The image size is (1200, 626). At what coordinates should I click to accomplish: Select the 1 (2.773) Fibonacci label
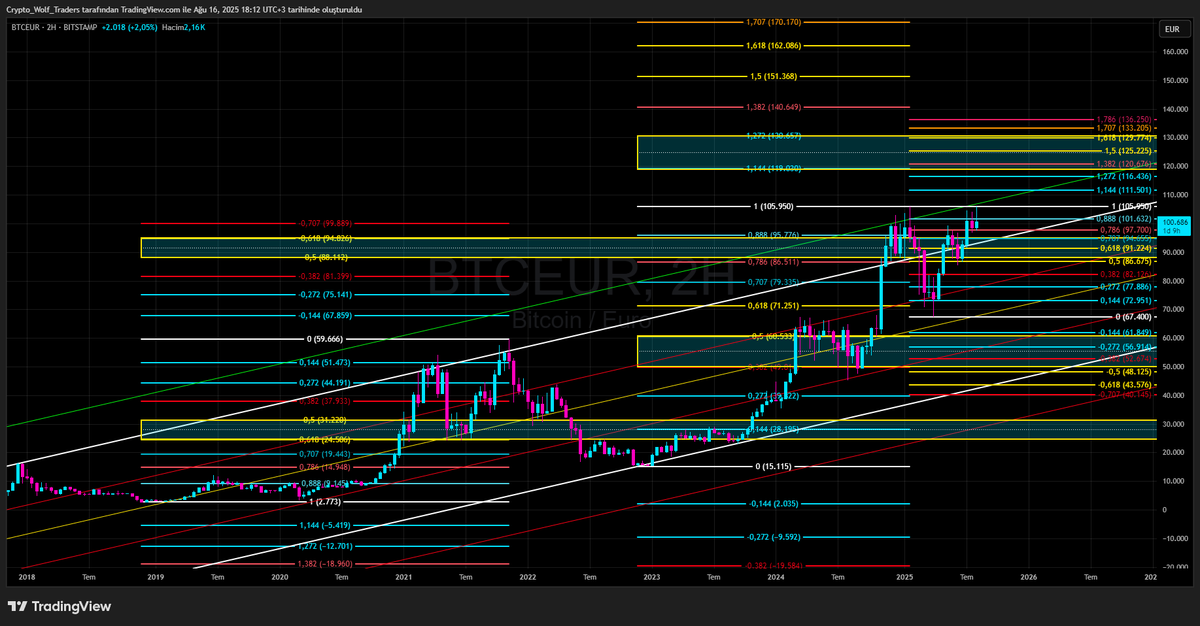(325, 501)
